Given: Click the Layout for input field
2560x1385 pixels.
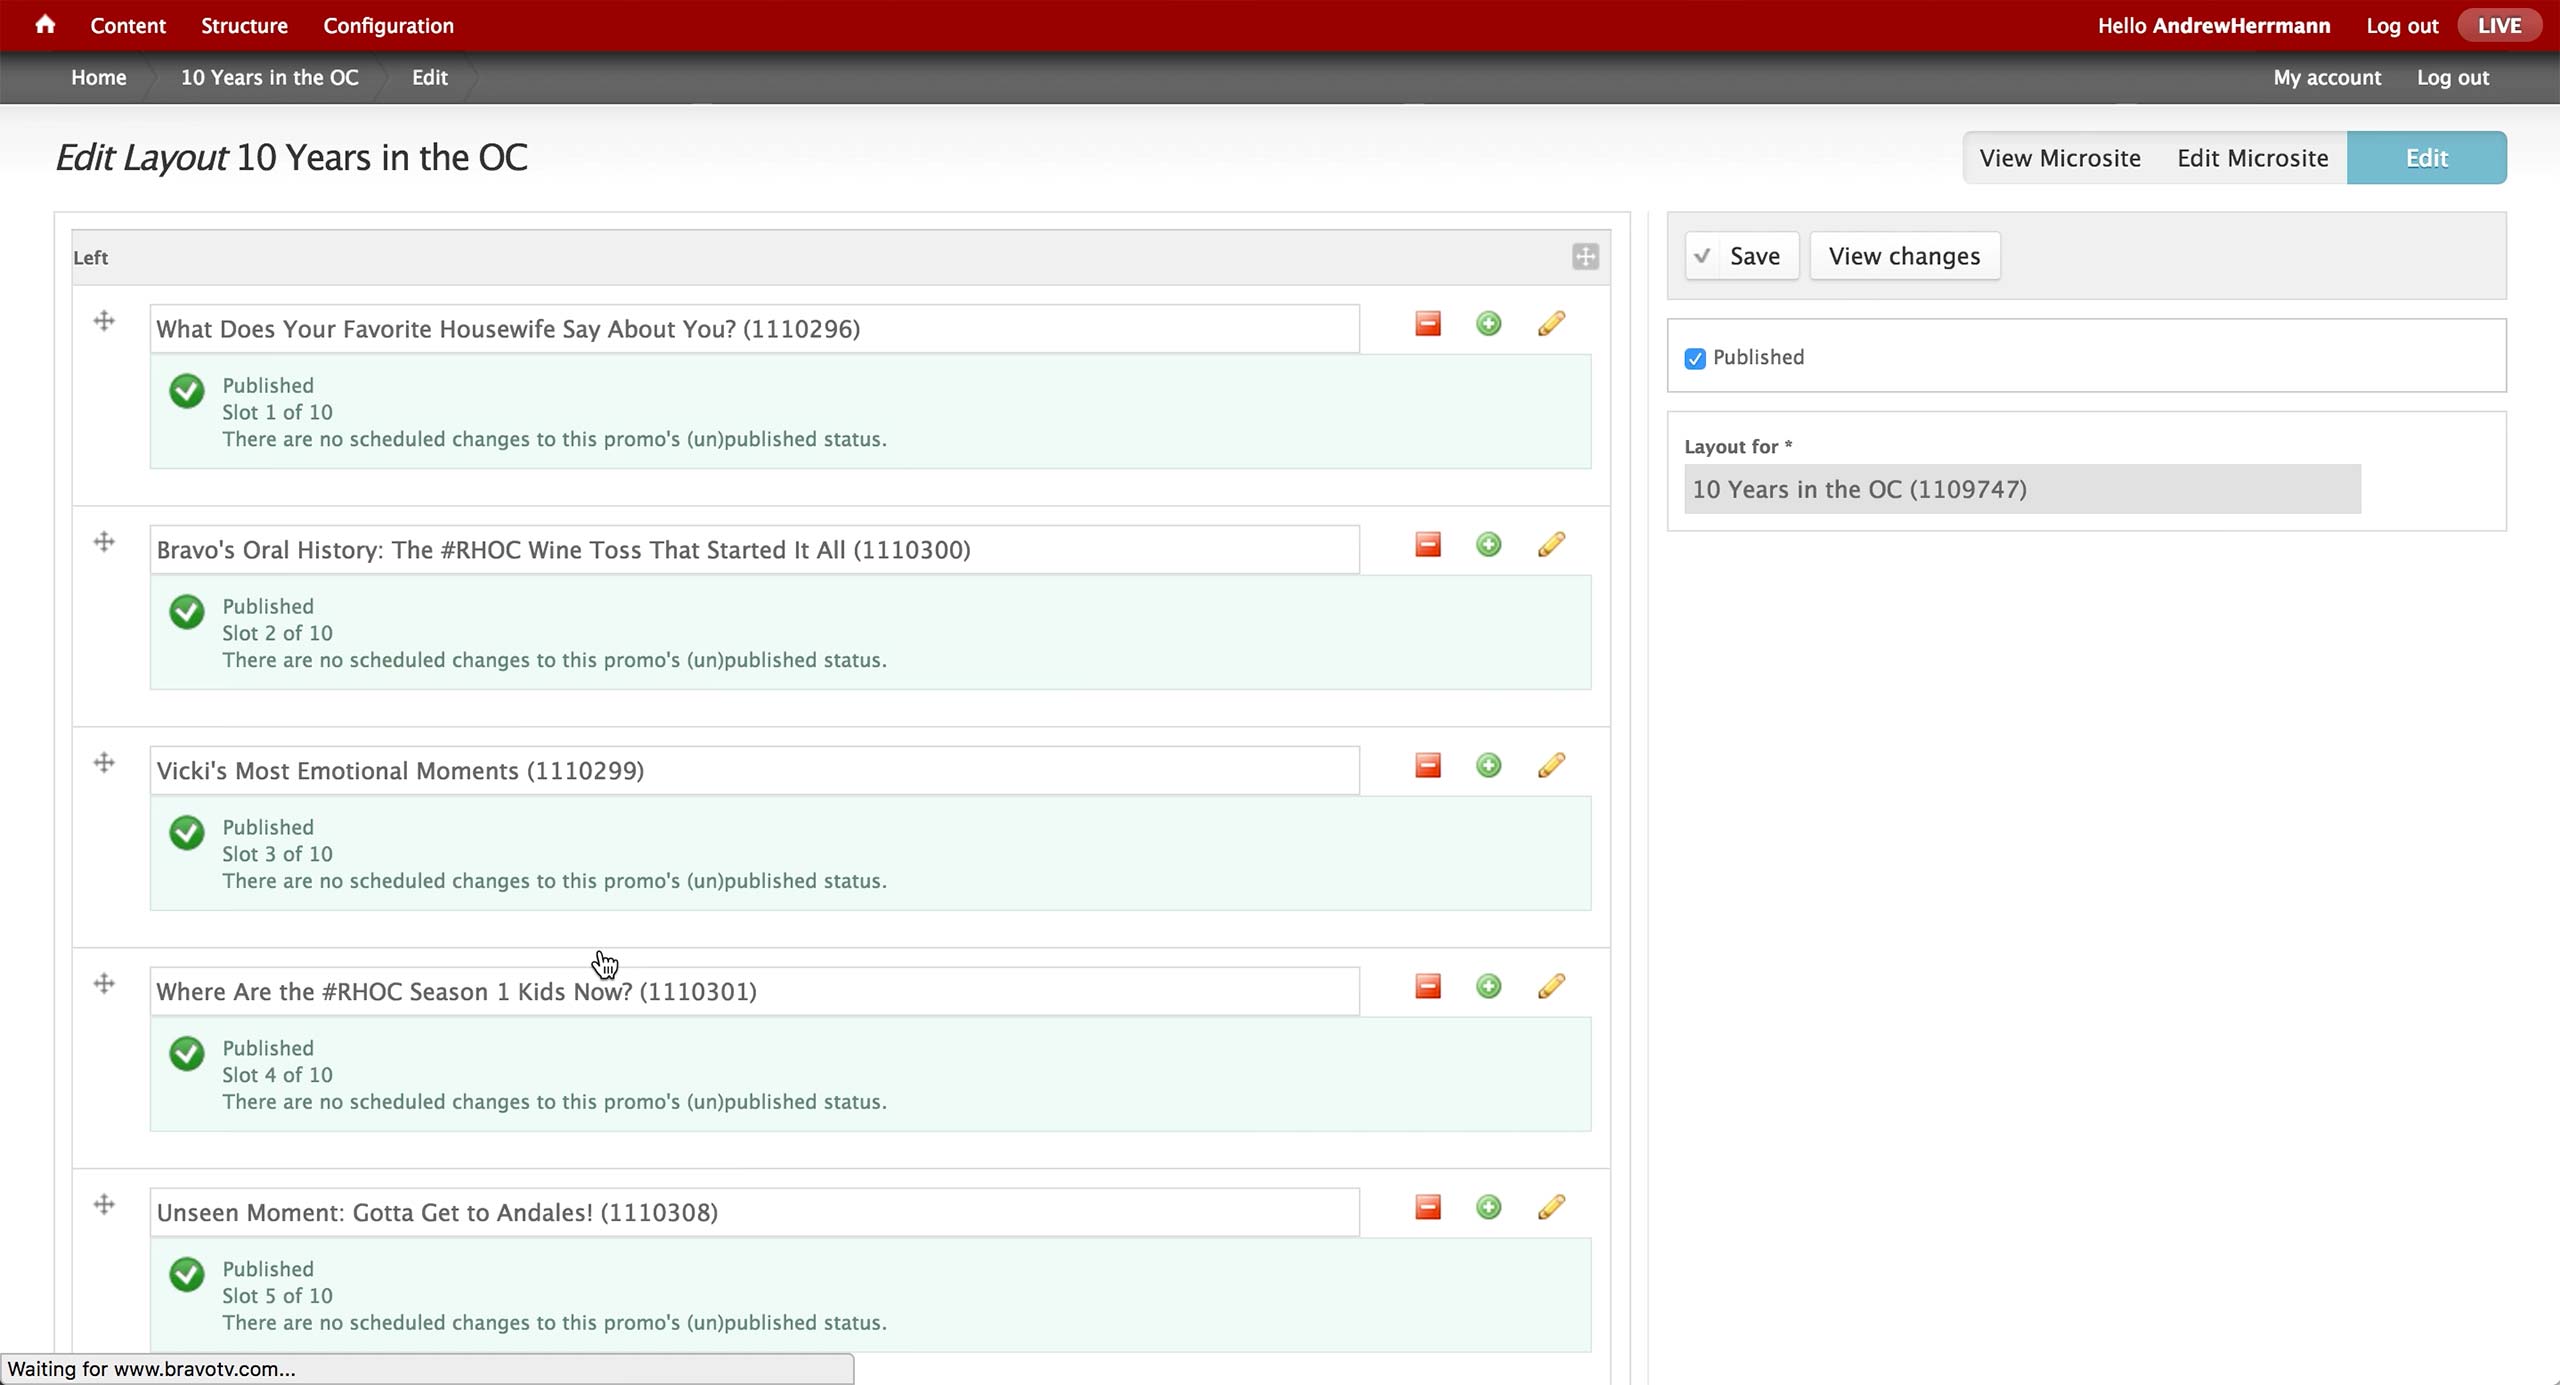Looking at the screenshot, I should click(2021, 489).
